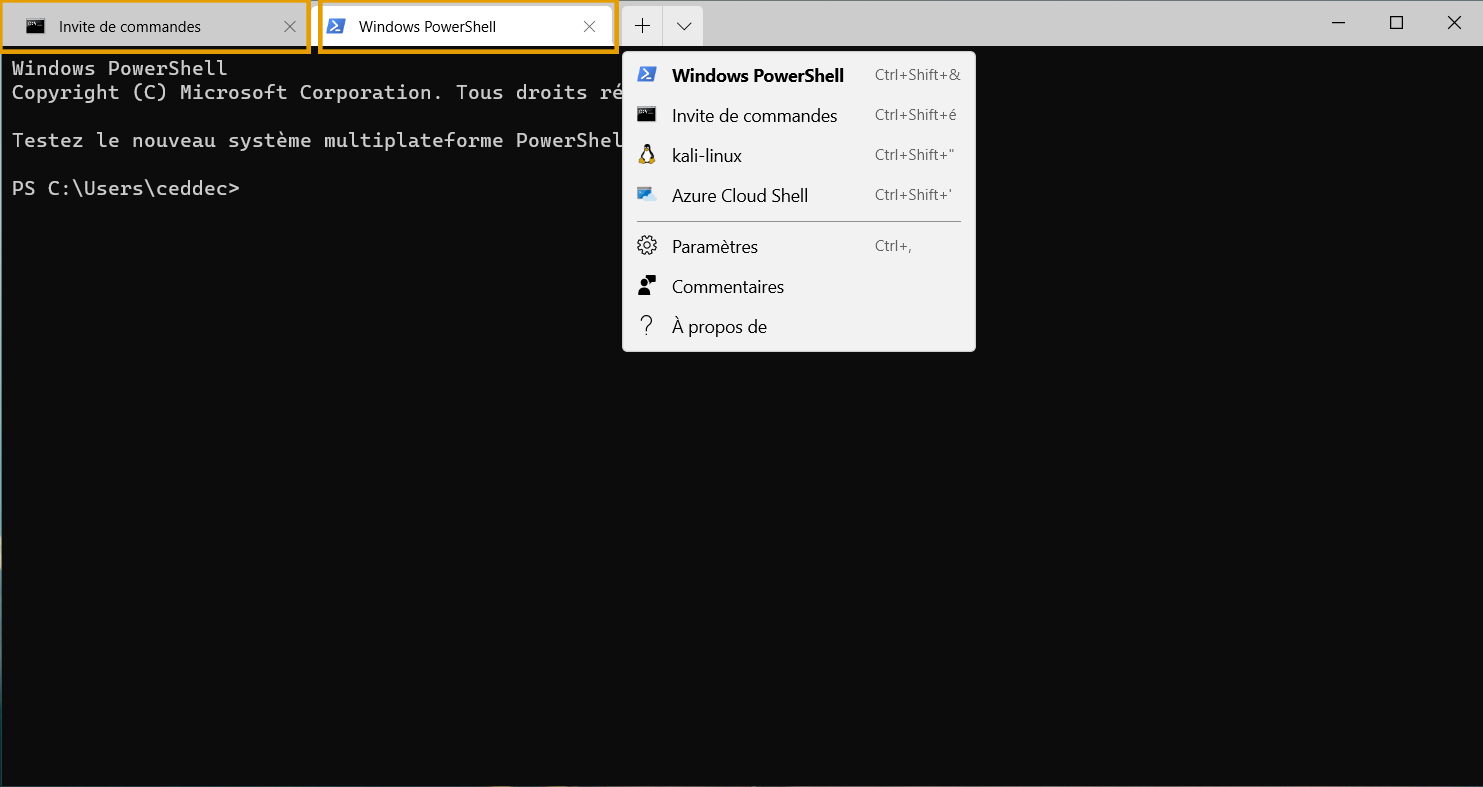The image size is (1483, 787).
Task: Close the Windows PowerShell tab
Action: [x=590, y=27]
